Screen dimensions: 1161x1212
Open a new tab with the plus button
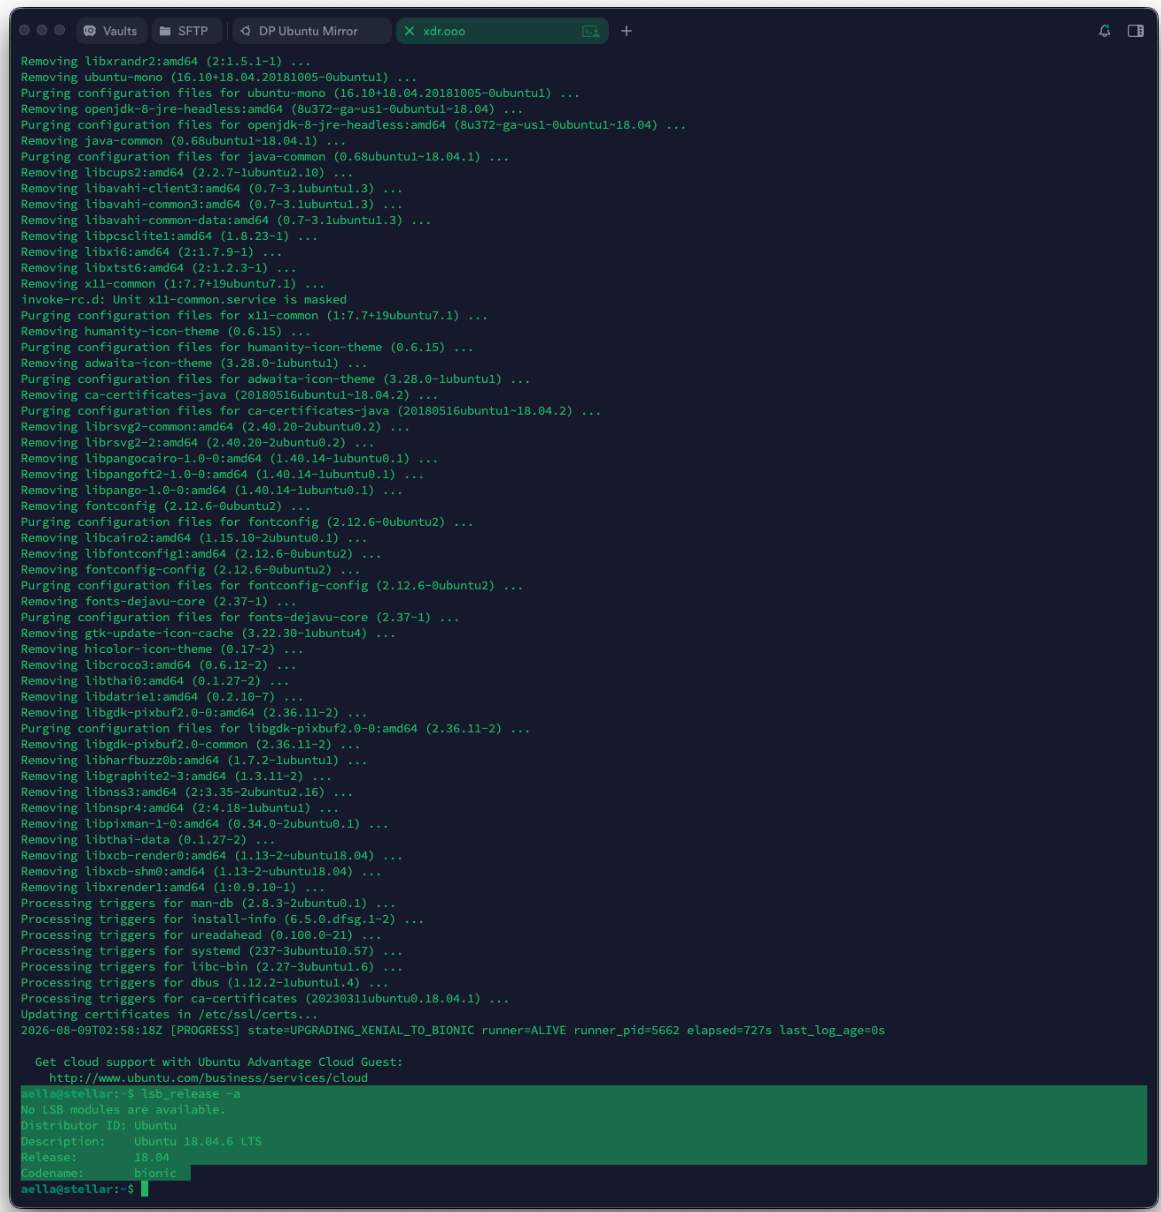point(626,31)
